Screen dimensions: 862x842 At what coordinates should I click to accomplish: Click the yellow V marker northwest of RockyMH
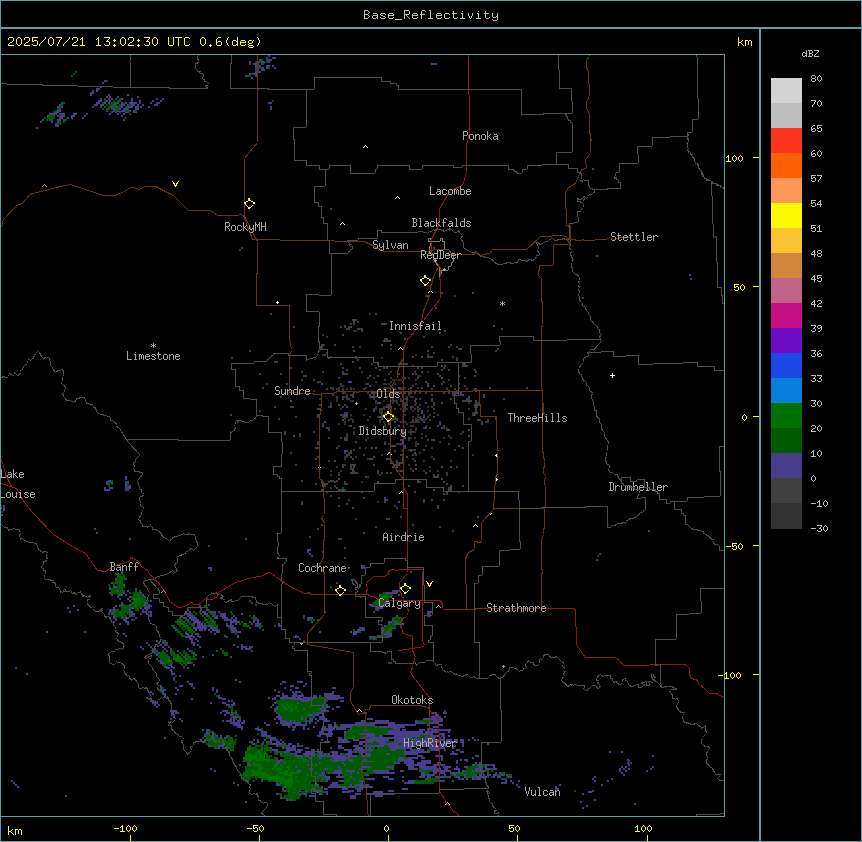pos(175,184)
